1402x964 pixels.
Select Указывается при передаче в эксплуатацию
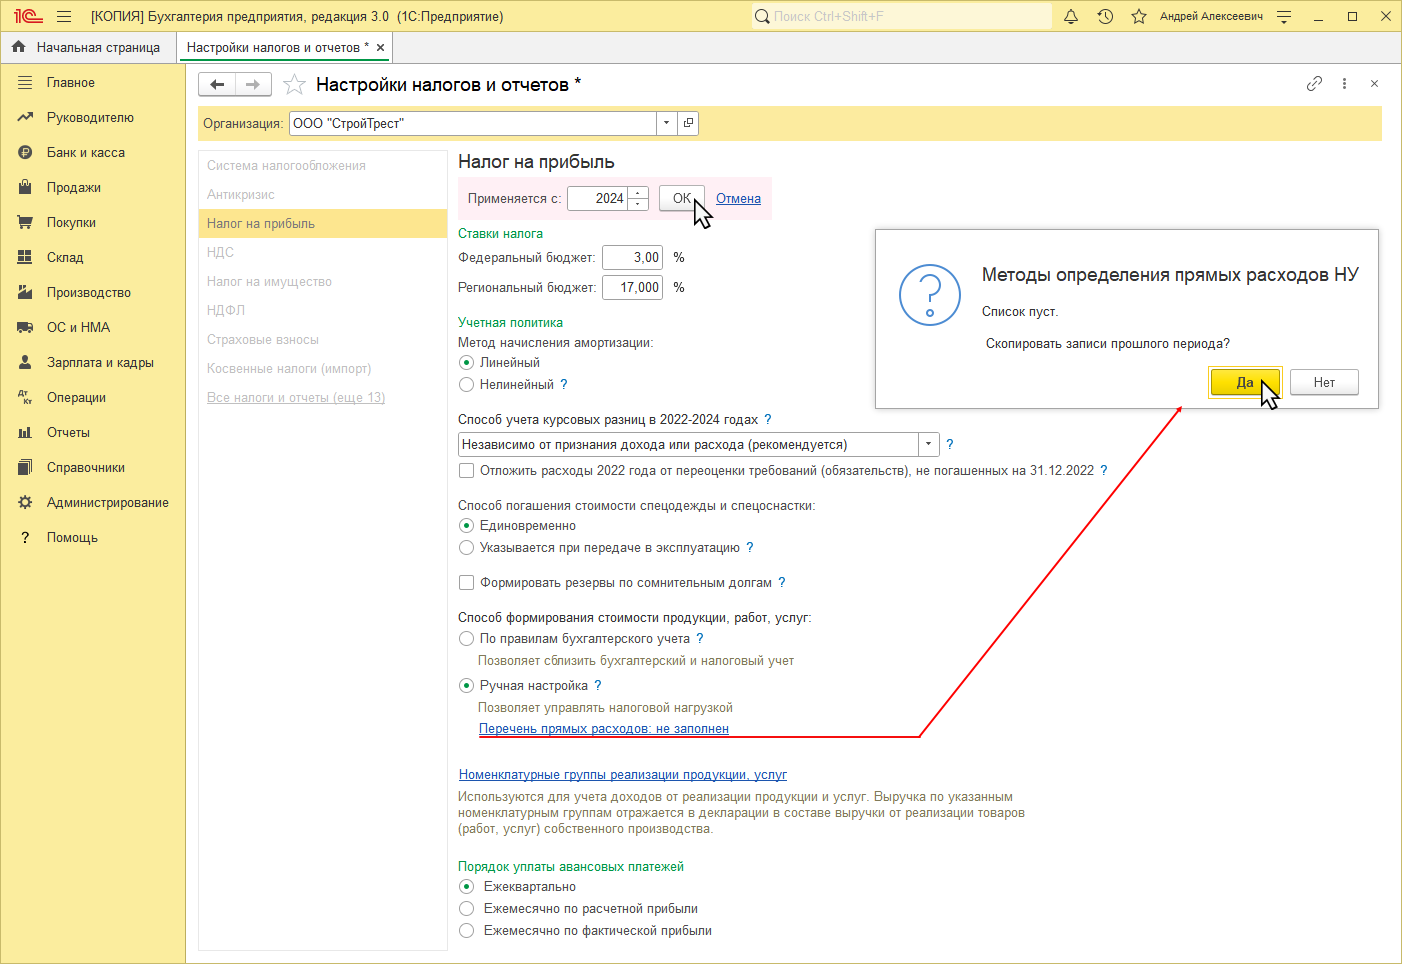(x=466, y=548)
